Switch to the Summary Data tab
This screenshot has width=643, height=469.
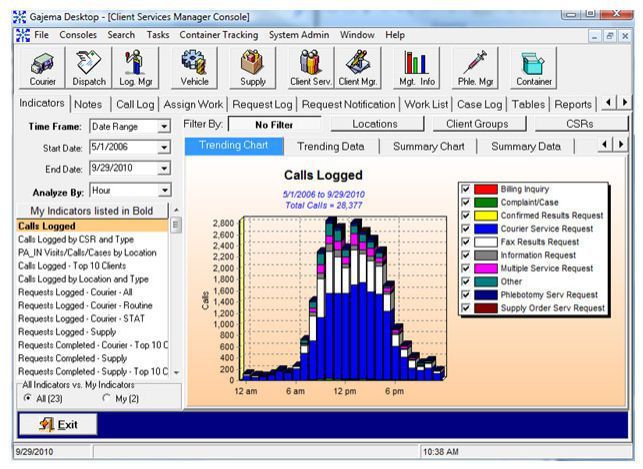click(x=526, y=146)
